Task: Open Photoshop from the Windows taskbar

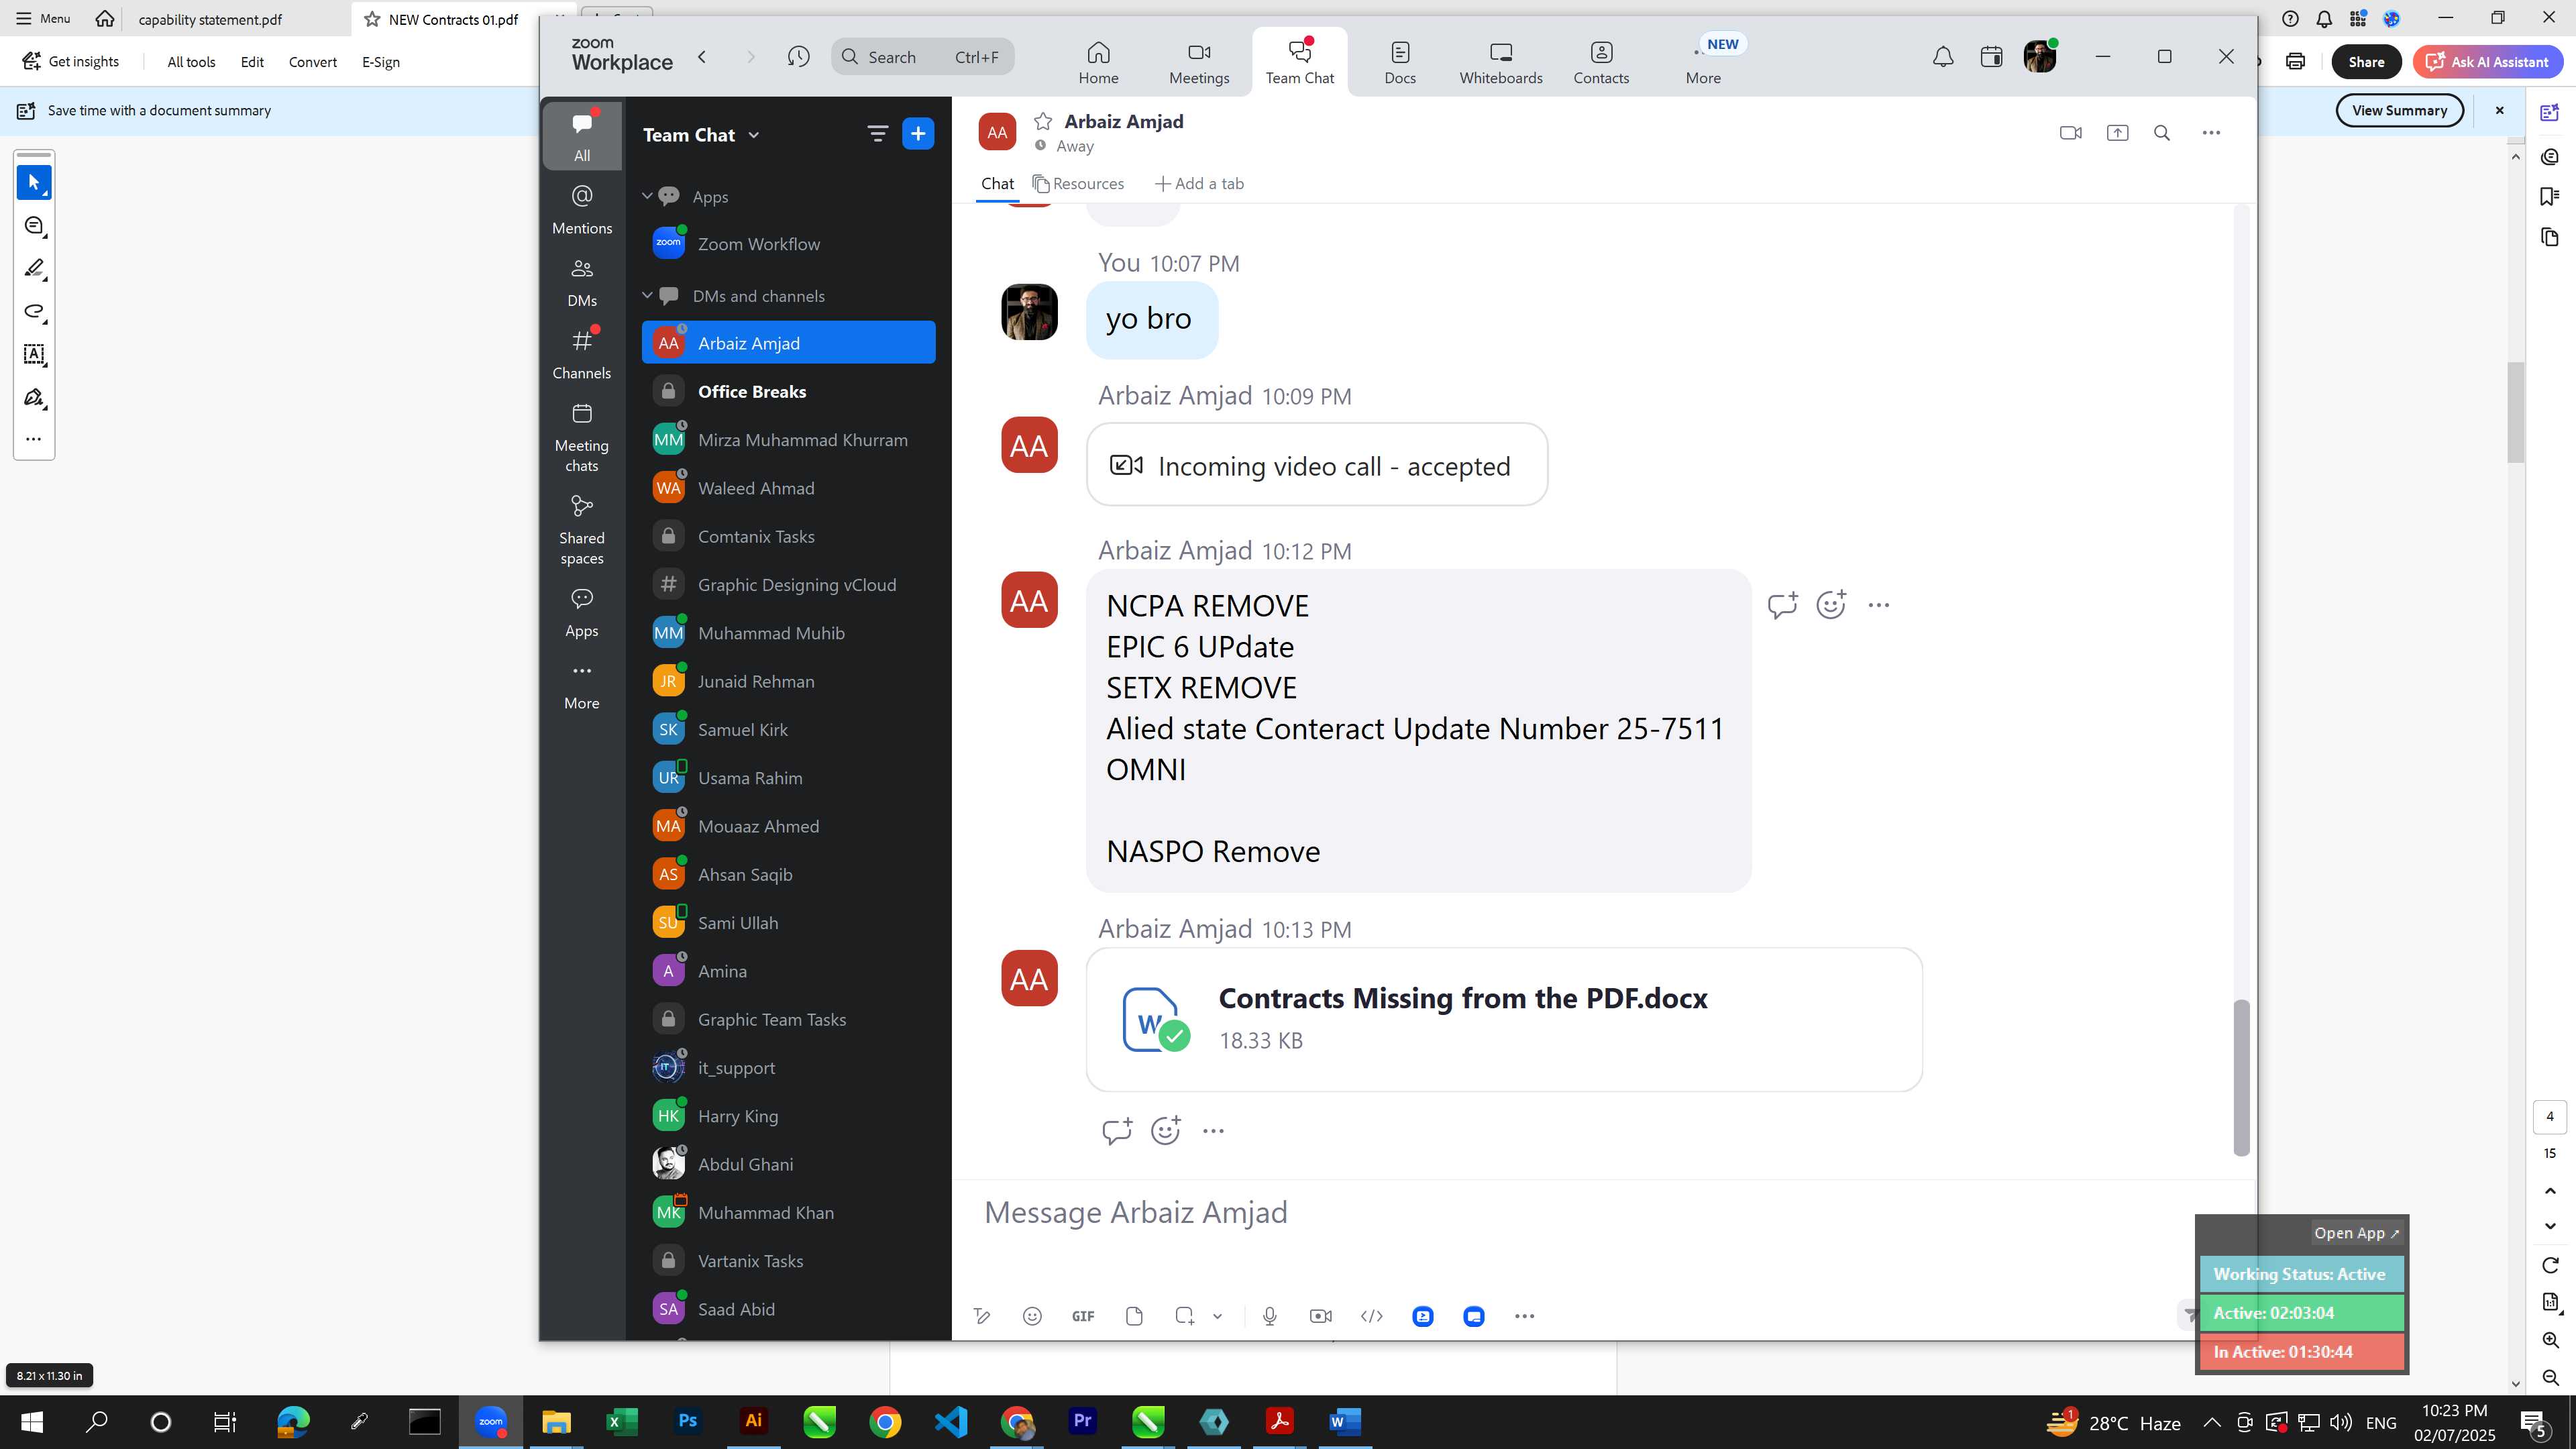Action: [x=687, y=1421]
